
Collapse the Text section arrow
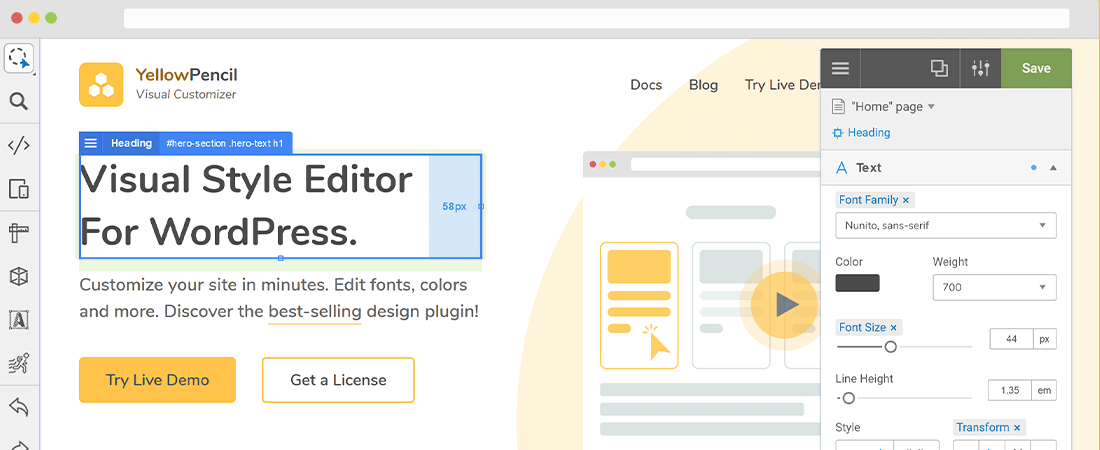coord(1053,168)
